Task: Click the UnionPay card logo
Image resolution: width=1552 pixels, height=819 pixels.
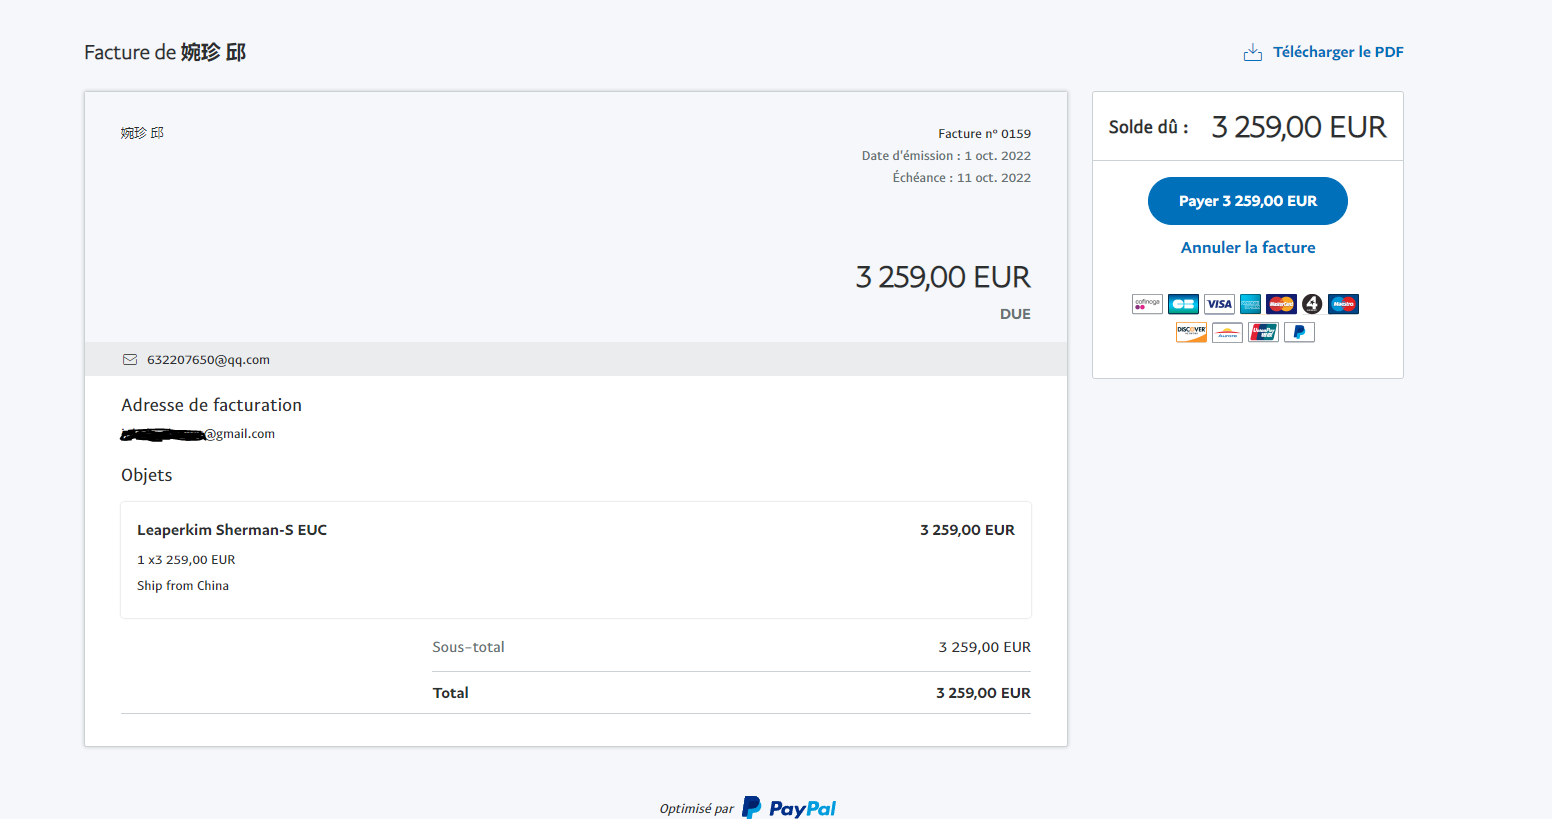Action: 1263,332
